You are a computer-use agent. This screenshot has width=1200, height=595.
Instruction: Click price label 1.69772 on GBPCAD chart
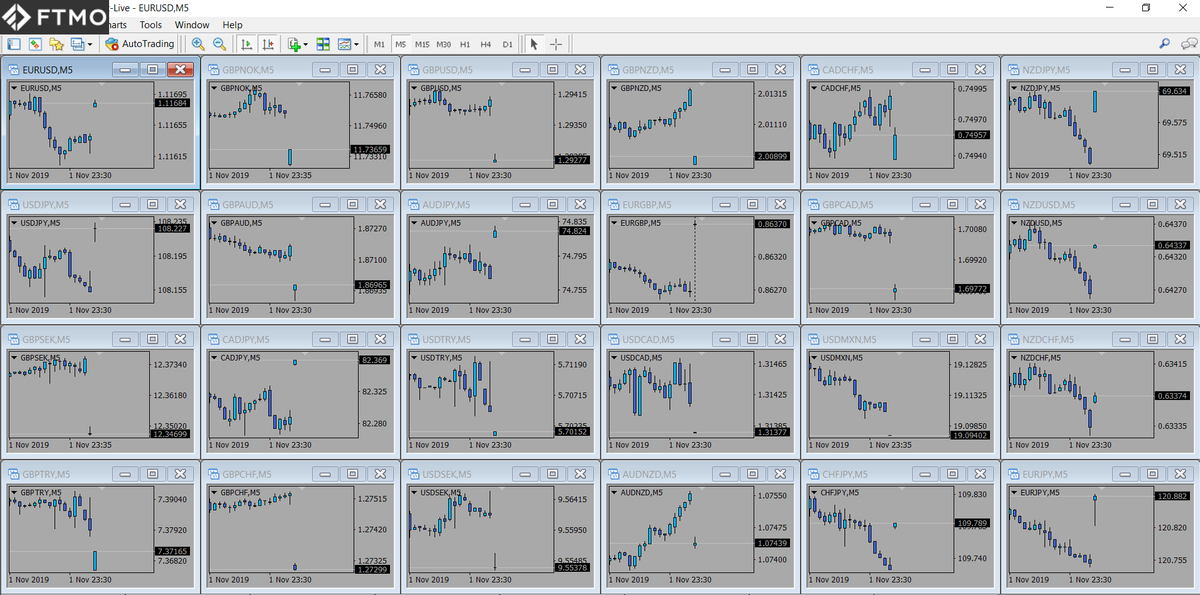point(973,289)
